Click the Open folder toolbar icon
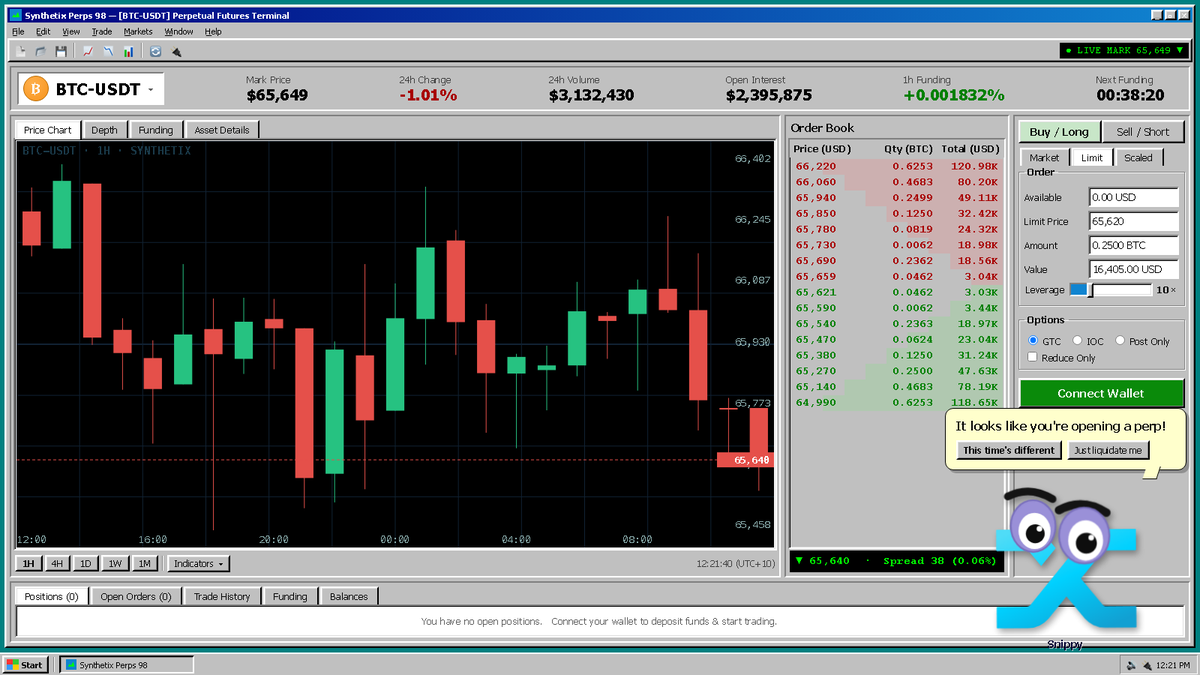 coord(41,51)
